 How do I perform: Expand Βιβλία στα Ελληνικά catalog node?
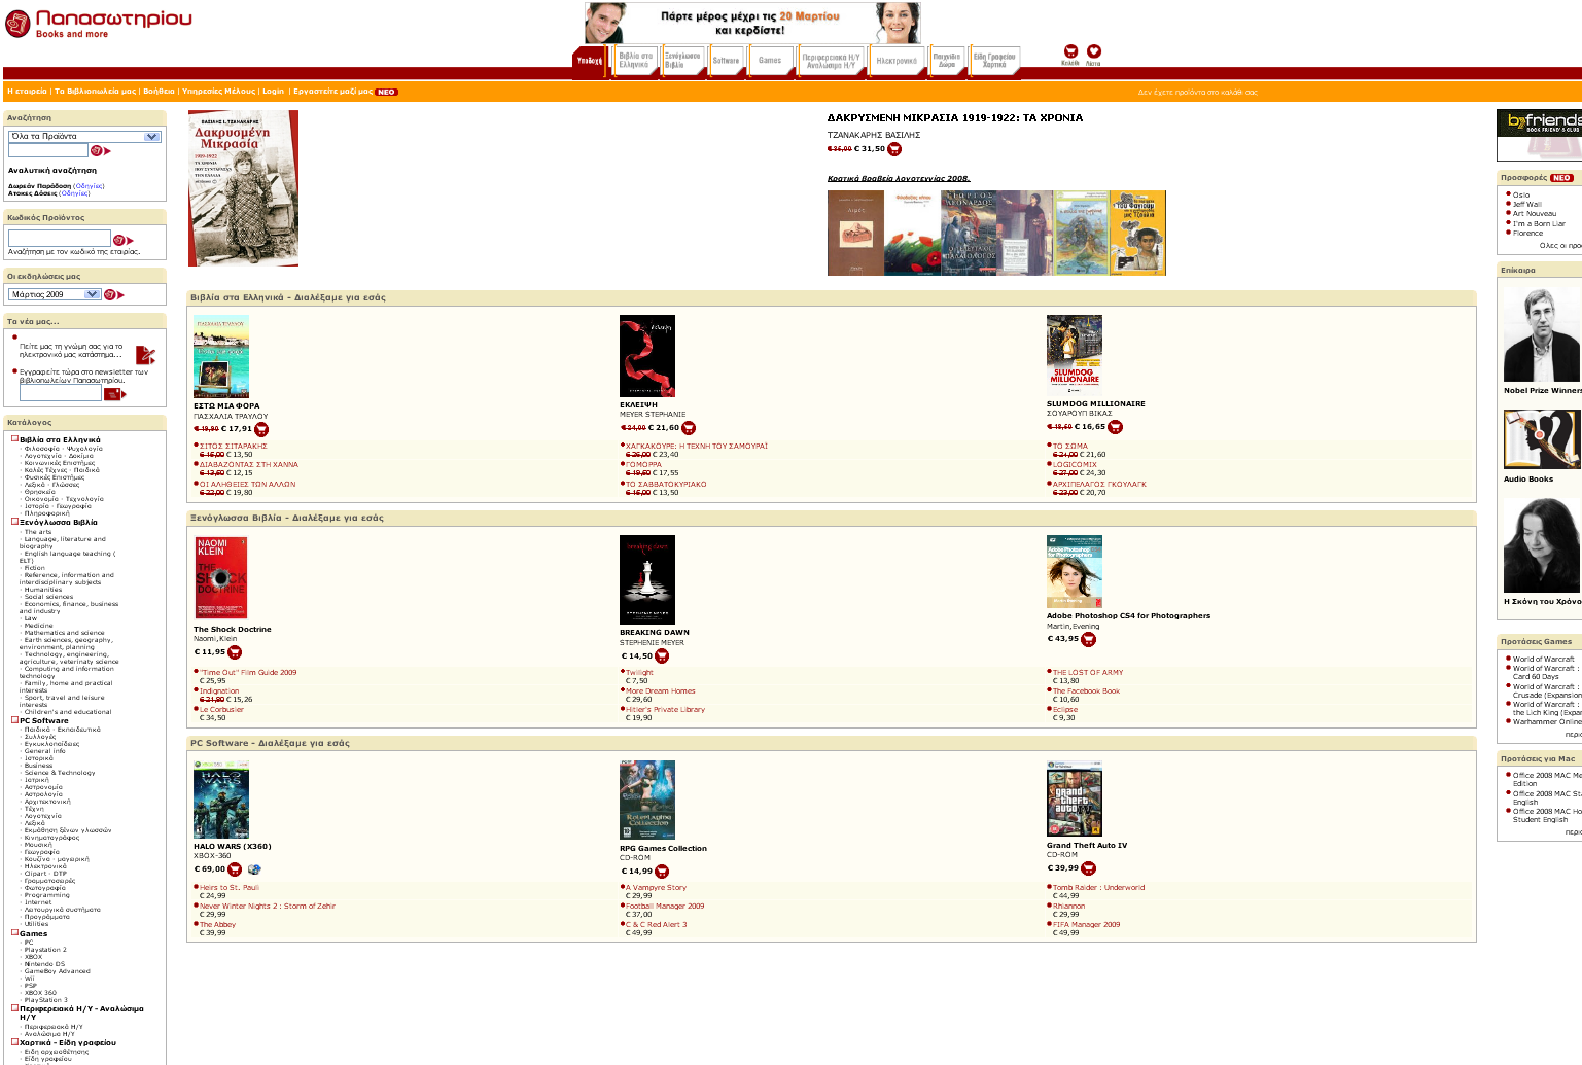[15, 438]
